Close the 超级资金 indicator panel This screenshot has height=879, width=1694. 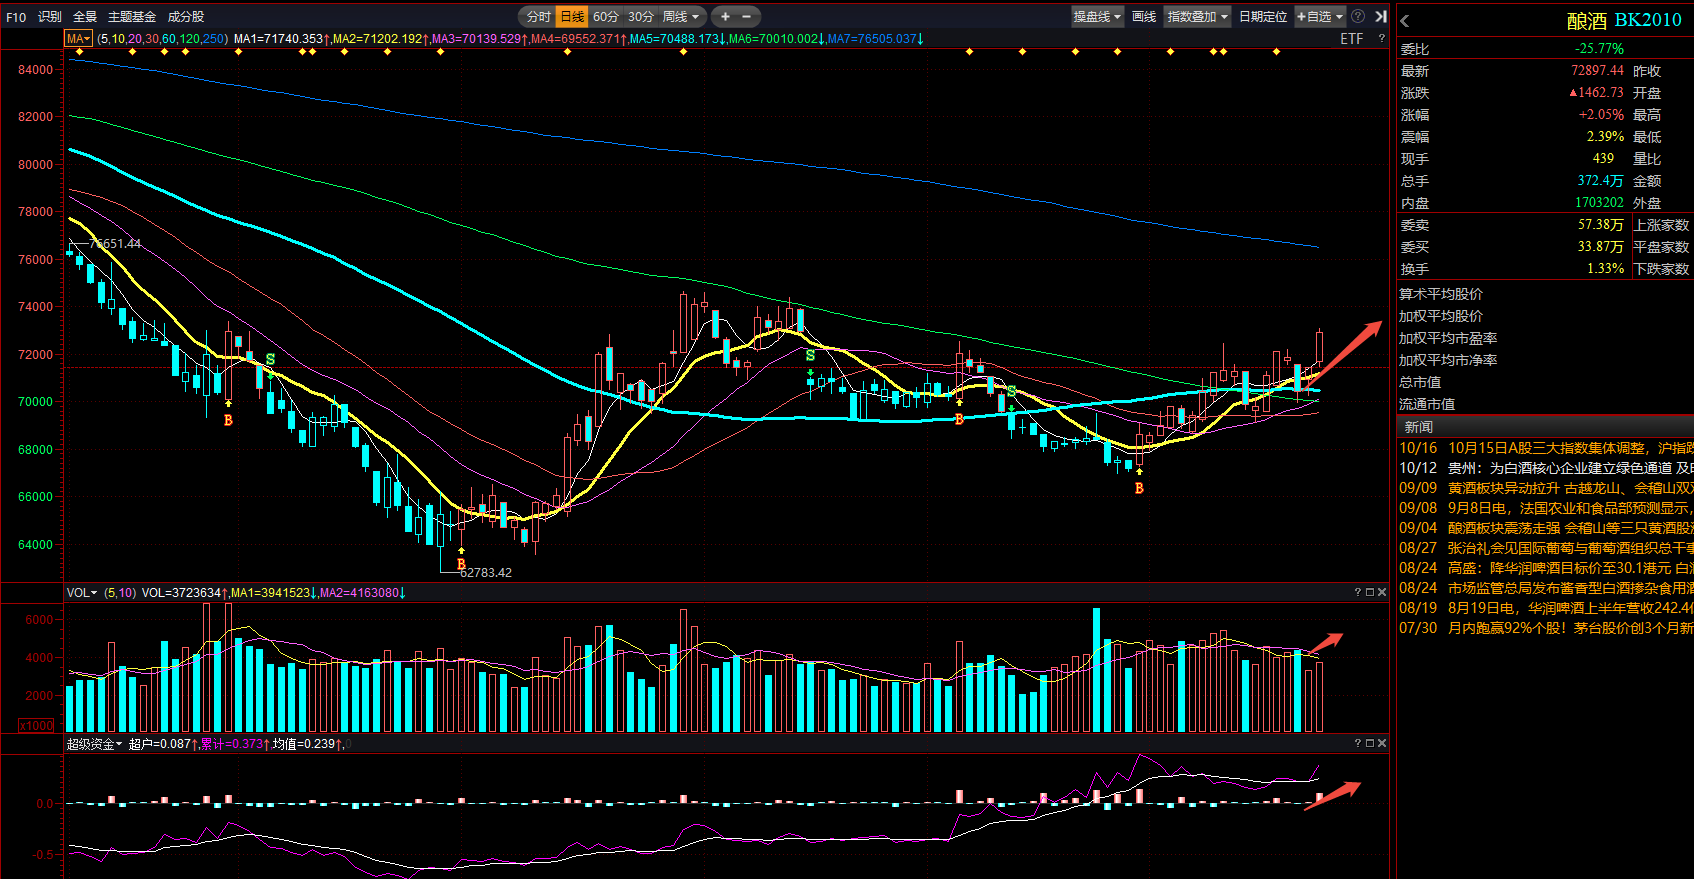tap(1382, 743)
